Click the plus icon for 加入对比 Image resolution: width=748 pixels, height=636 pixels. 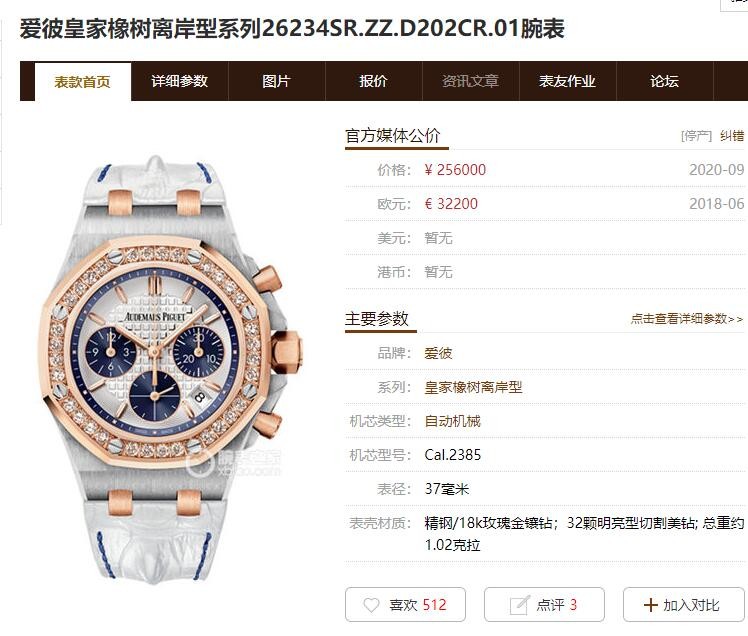pyautogui.click(x=650, y=605)
